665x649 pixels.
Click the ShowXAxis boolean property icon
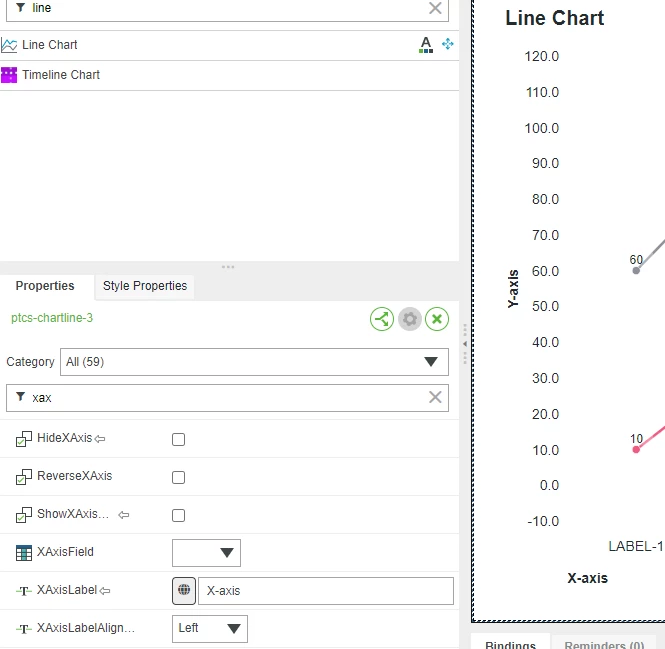[24, 515]
